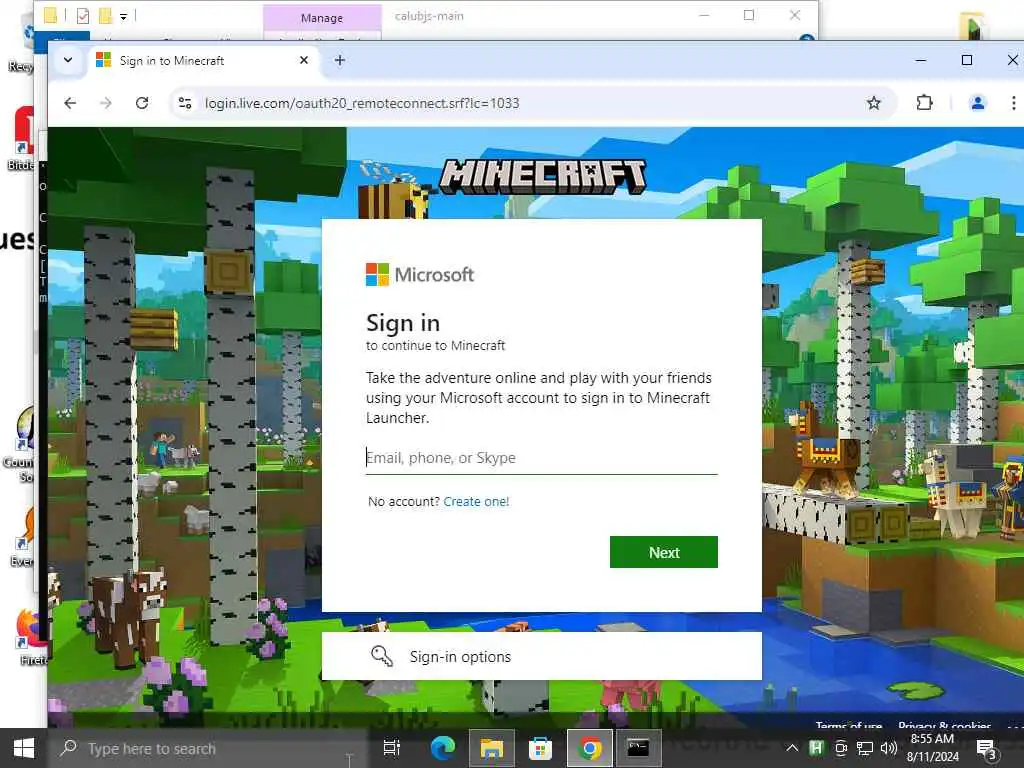Viewport: 1024px width, 768px height.
Task: Show hidden system tray icons
Action: (x=792, y=748)
